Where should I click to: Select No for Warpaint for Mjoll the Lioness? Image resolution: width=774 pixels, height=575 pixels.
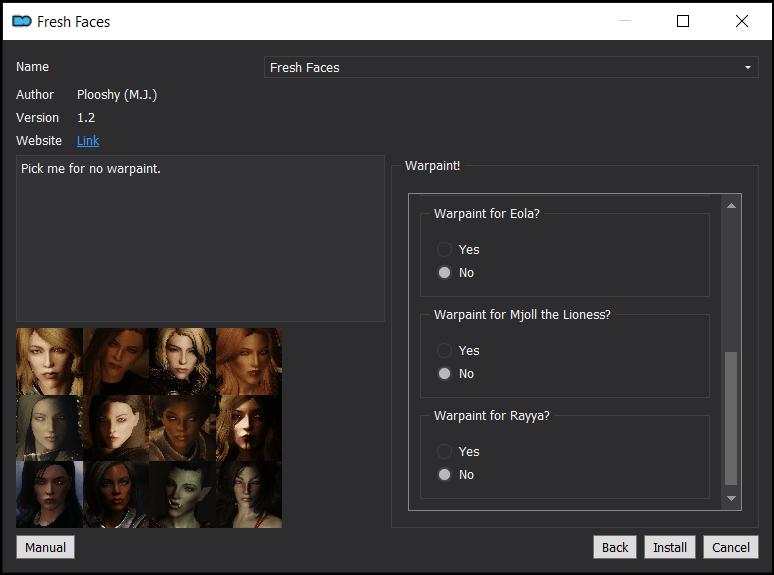[x=444, y=374]
